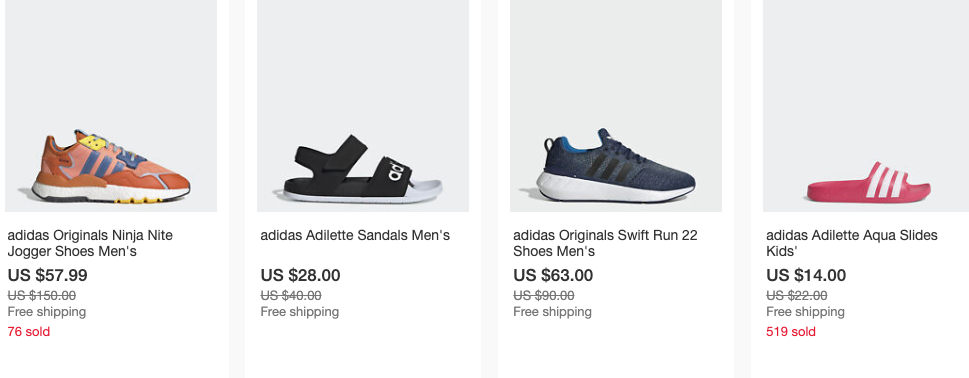Click the crossed-out US $90.00 original price
This screenshot has height=378, width=969.
pyautogui.click(x=544, y=296)
